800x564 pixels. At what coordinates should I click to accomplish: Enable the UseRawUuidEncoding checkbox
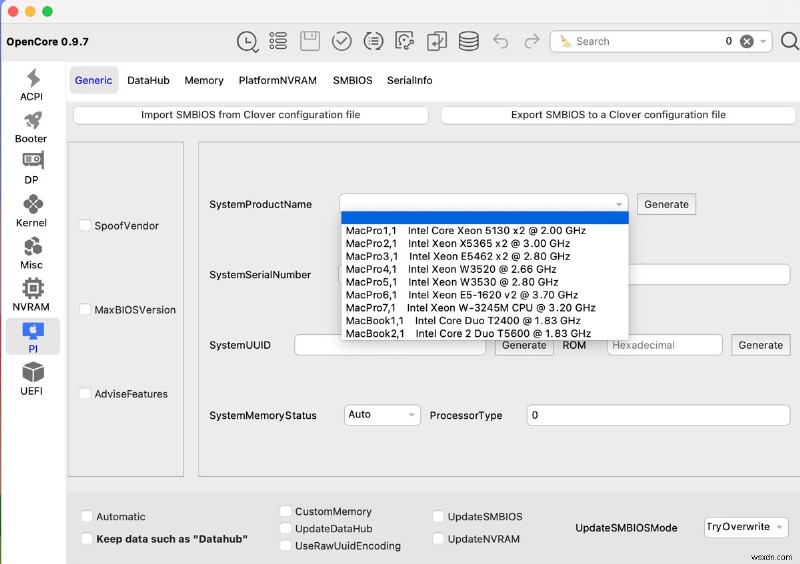(286, 546)
